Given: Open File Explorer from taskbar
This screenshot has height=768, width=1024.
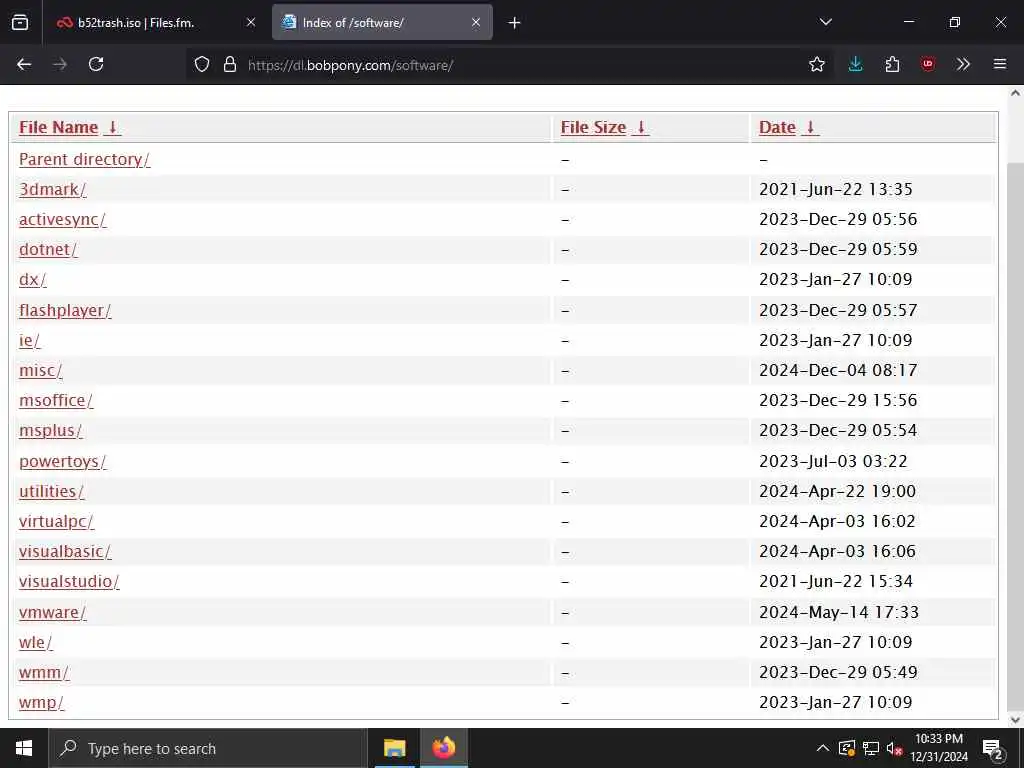Looking at the screenshot, I should pos(394,748).
